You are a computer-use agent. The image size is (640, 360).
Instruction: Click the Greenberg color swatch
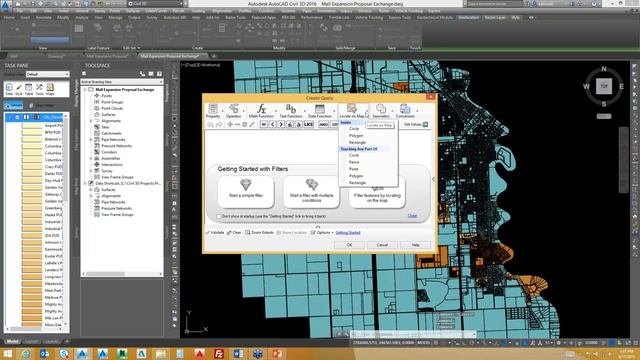pyautogui.click(x=32, y=208)
